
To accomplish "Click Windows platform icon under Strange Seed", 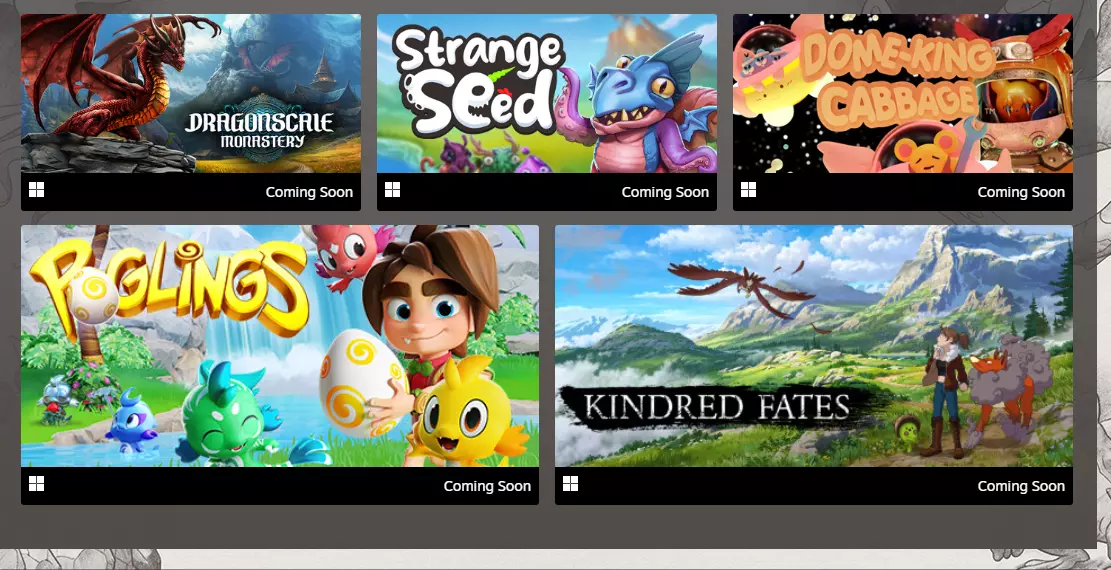I will tap(393, 190).
